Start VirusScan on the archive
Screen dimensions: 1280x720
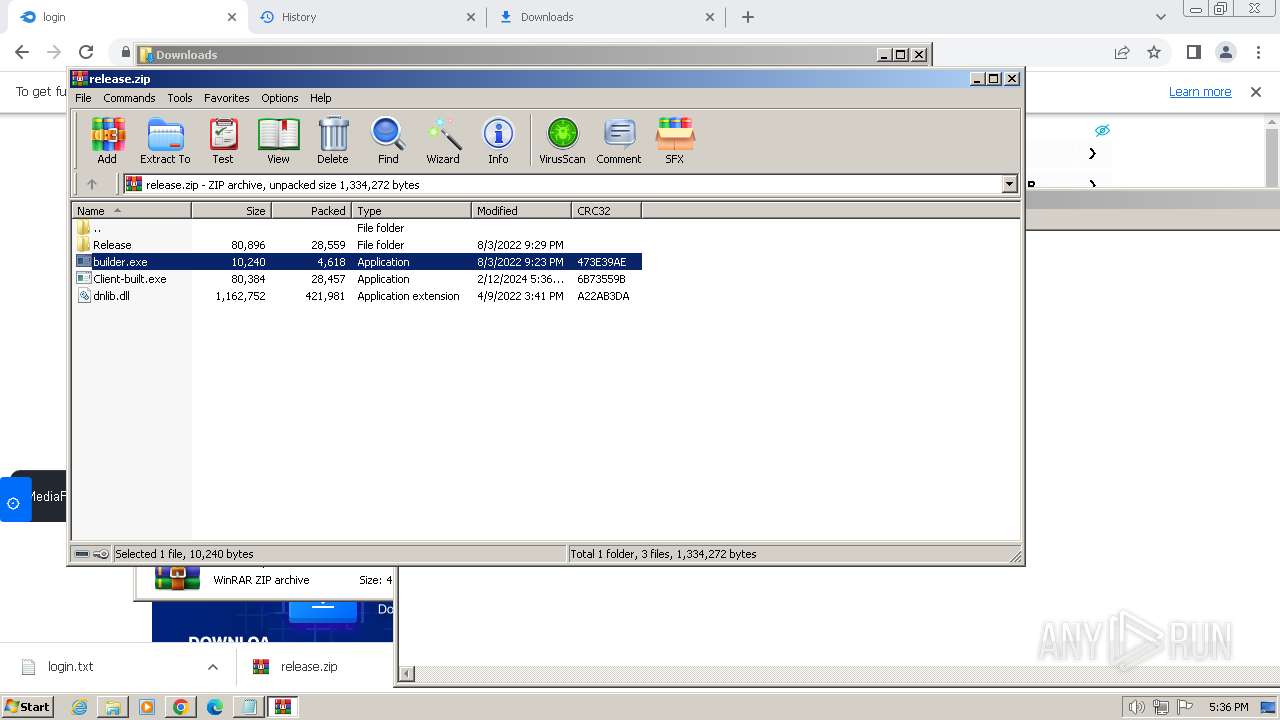pos(562,140)
